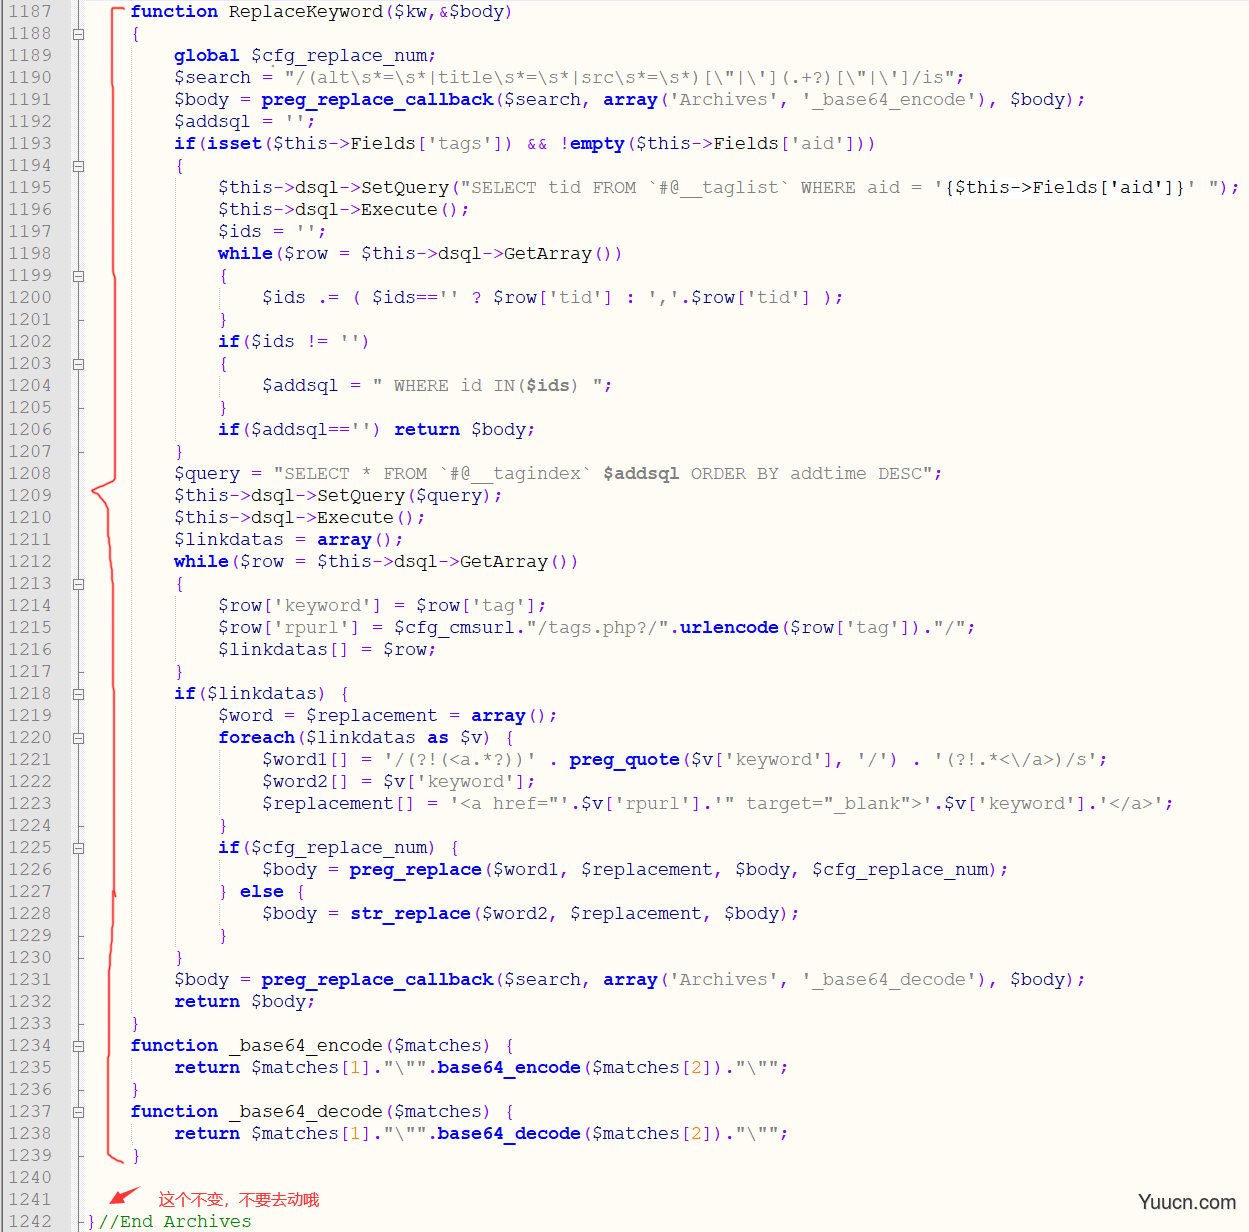Collapse the first while loop fold at line 1199

tap(78, 276)
